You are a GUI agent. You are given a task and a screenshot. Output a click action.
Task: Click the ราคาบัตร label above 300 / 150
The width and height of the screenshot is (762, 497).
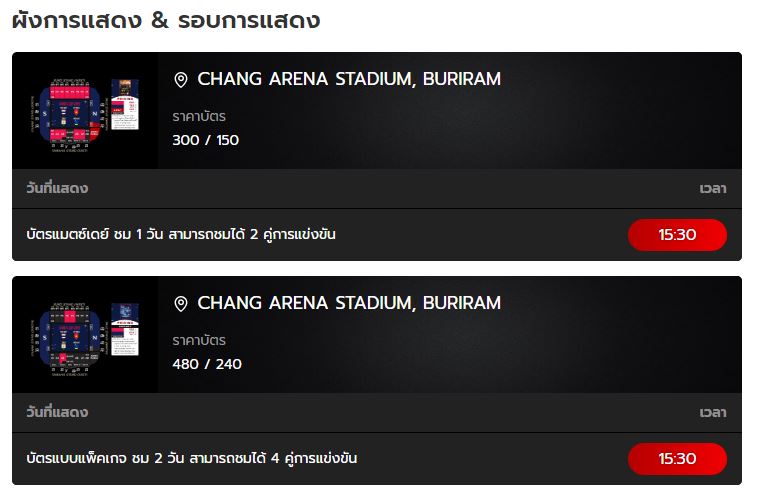(x=199, y=117)
